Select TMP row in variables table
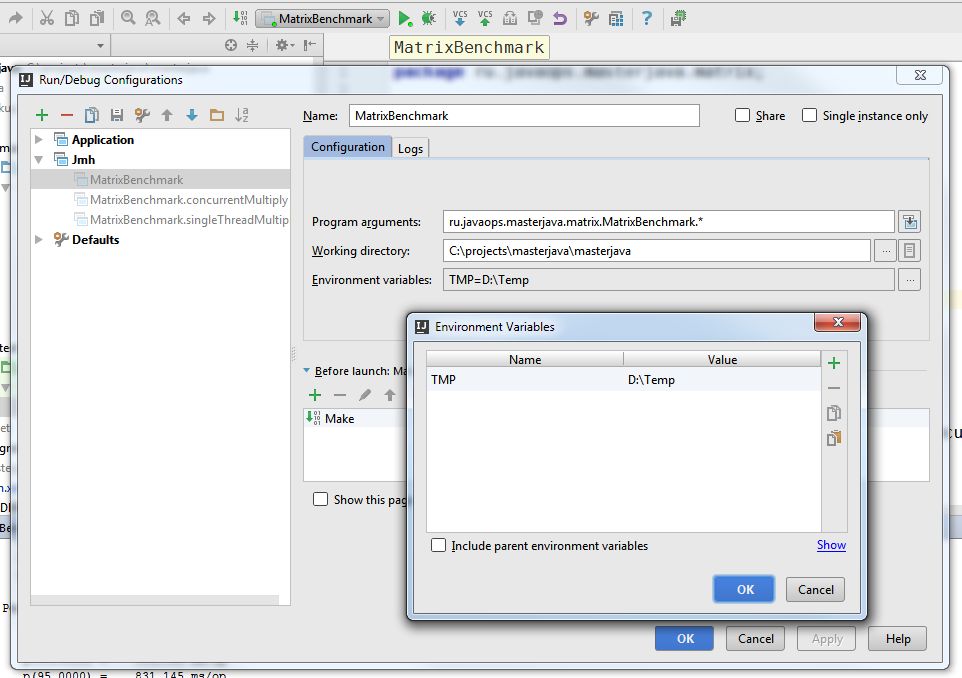Viewport: 962px width, 678px height. pos(623,380)
